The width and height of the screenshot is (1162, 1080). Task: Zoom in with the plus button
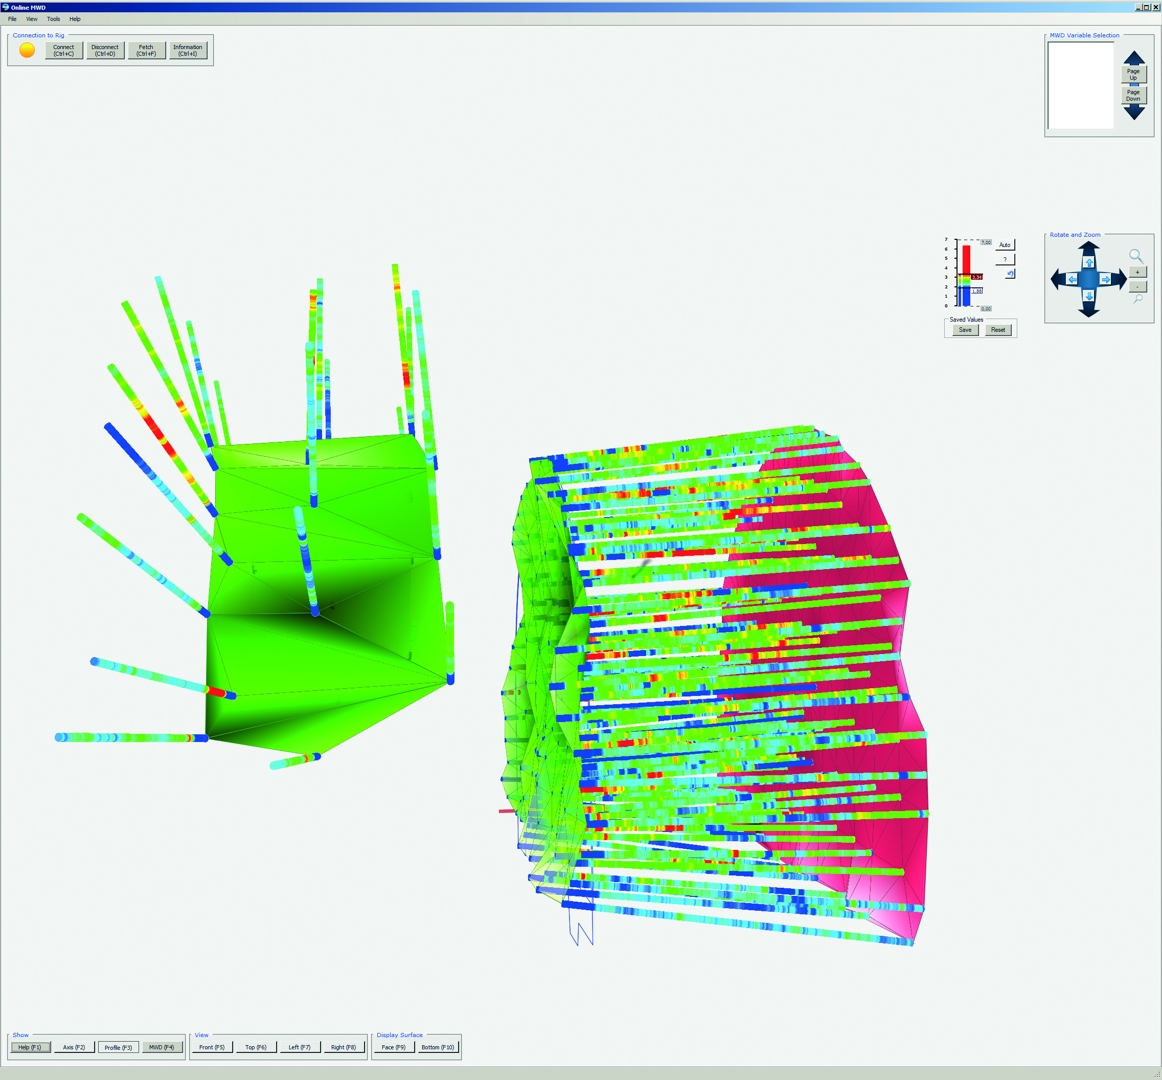click(x=1138, y=272)
